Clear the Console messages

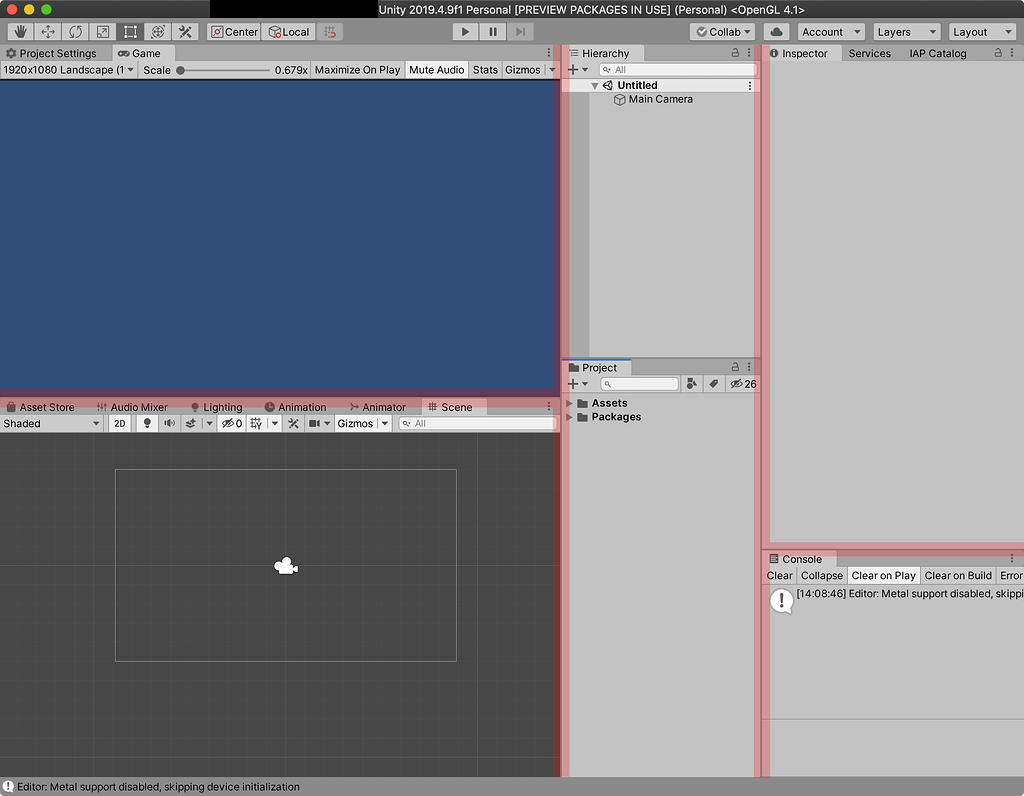pyautogui.click(x=779, y=575)
